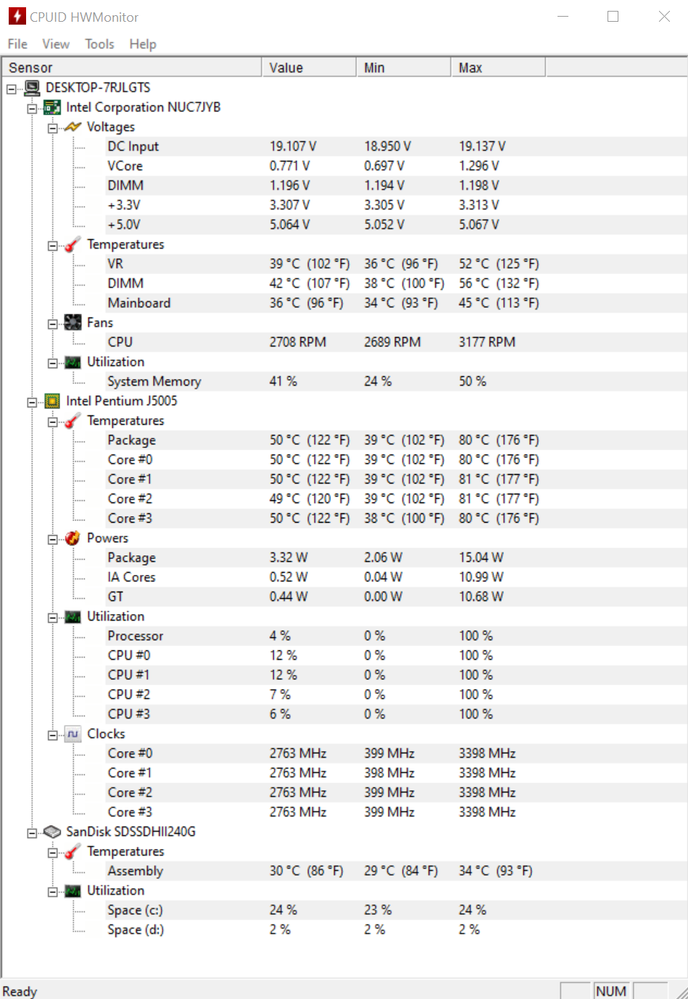
Task: Open the Tools menu
Action: point(99,44)
